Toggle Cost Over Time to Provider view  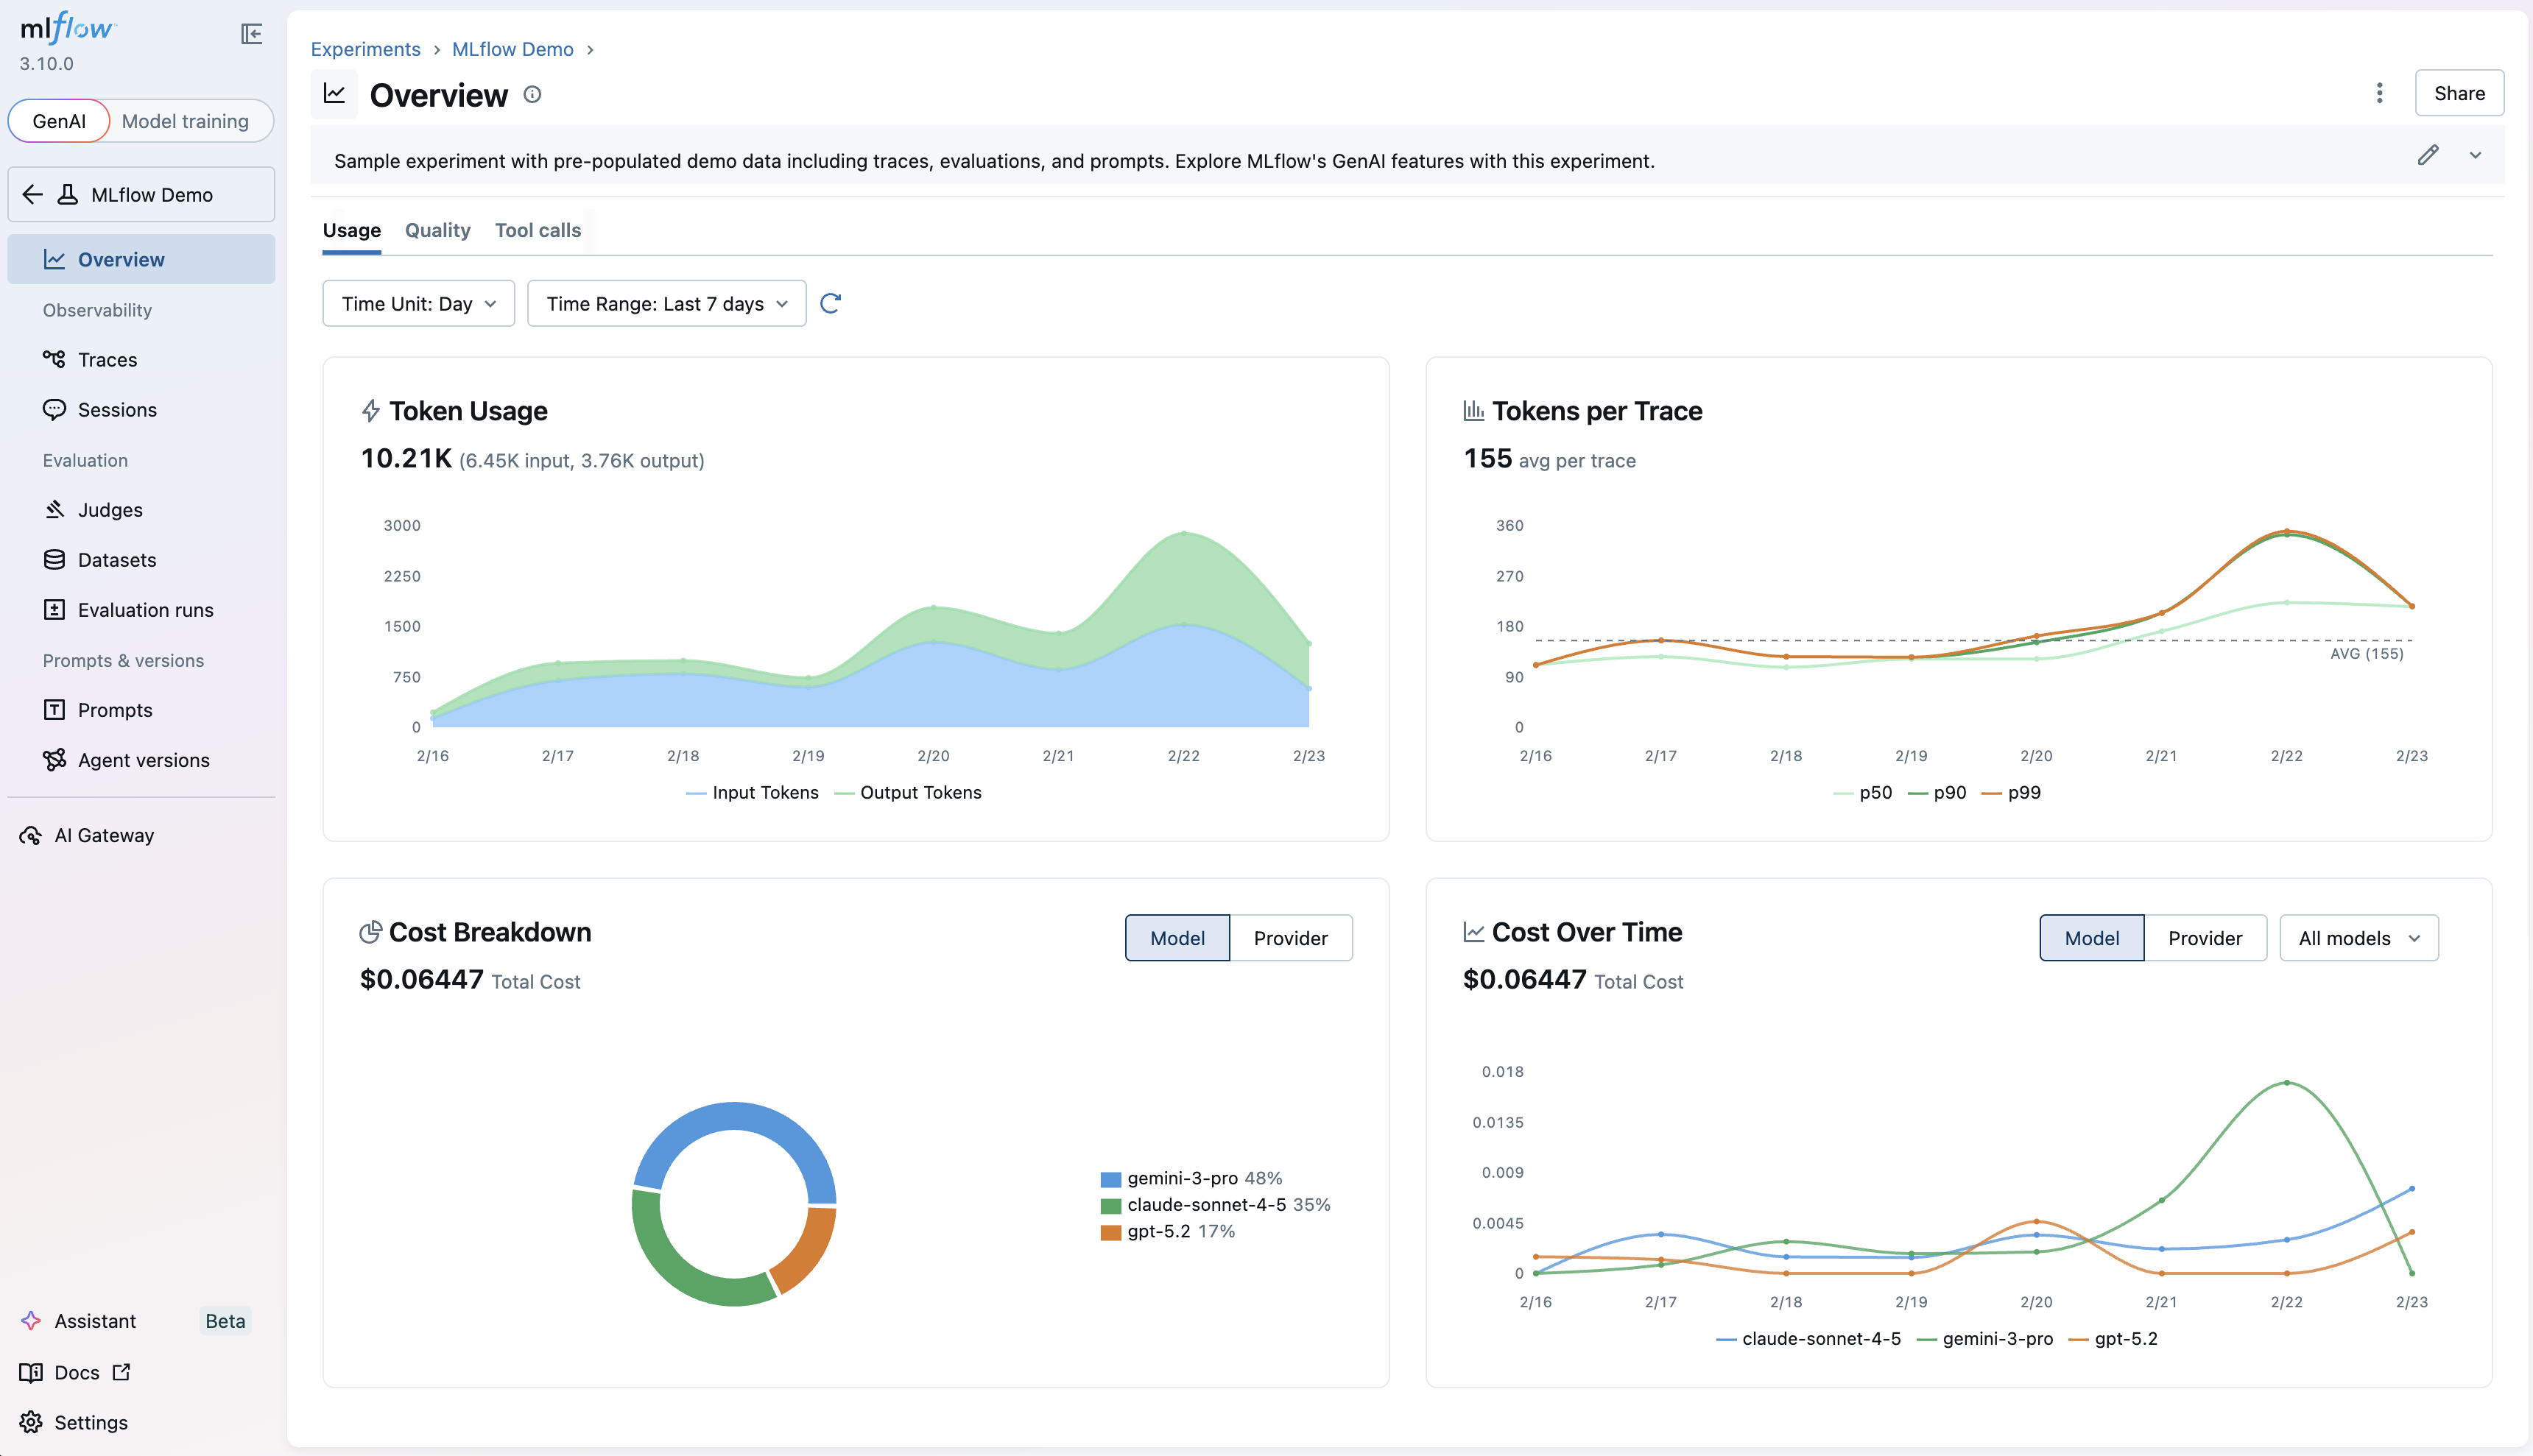[2204, 938]
